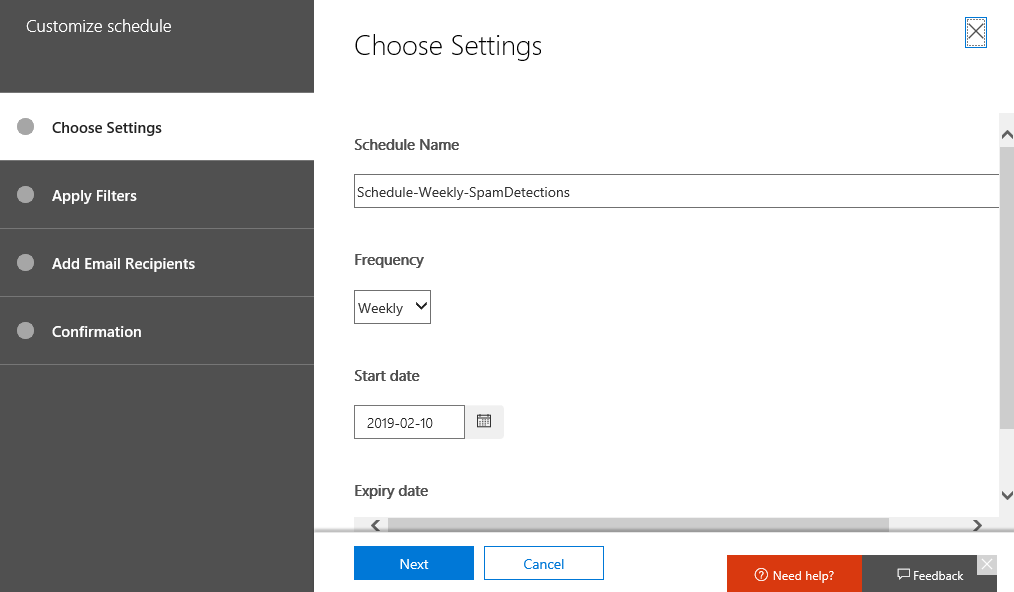The height and width of the screenshot is (592, 1014).
Task: Close the Choose Settings dialog
Action: (976, 33)
